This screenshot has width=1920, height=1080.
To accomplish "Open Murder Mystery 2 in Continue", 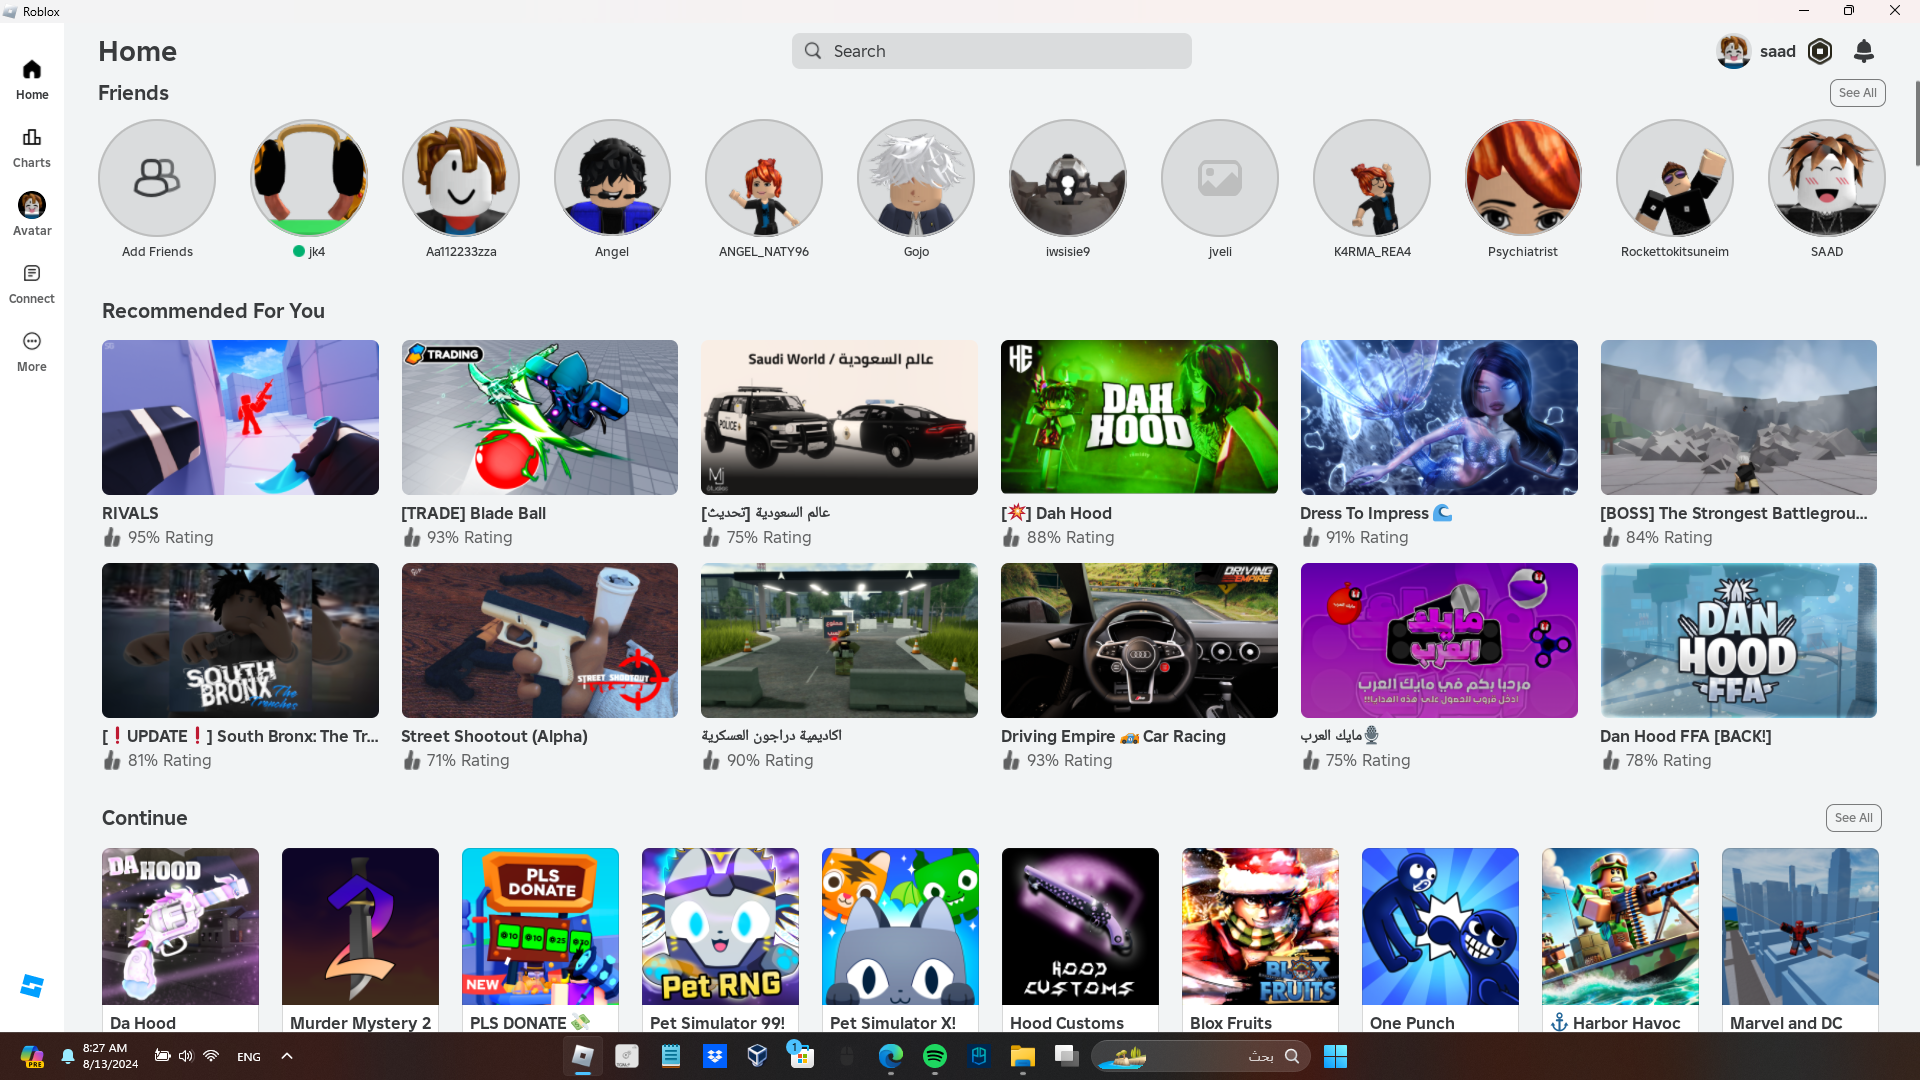I will coord(360,926).
